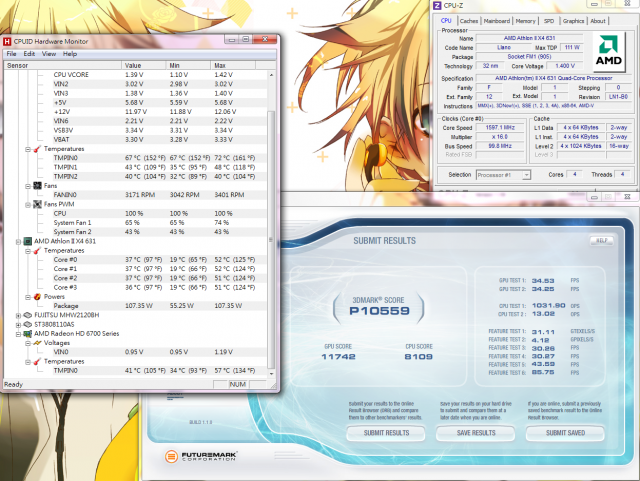Click the FUJITSU MHV2120BH drive icon
640x481 pixels.
point(27,315)
